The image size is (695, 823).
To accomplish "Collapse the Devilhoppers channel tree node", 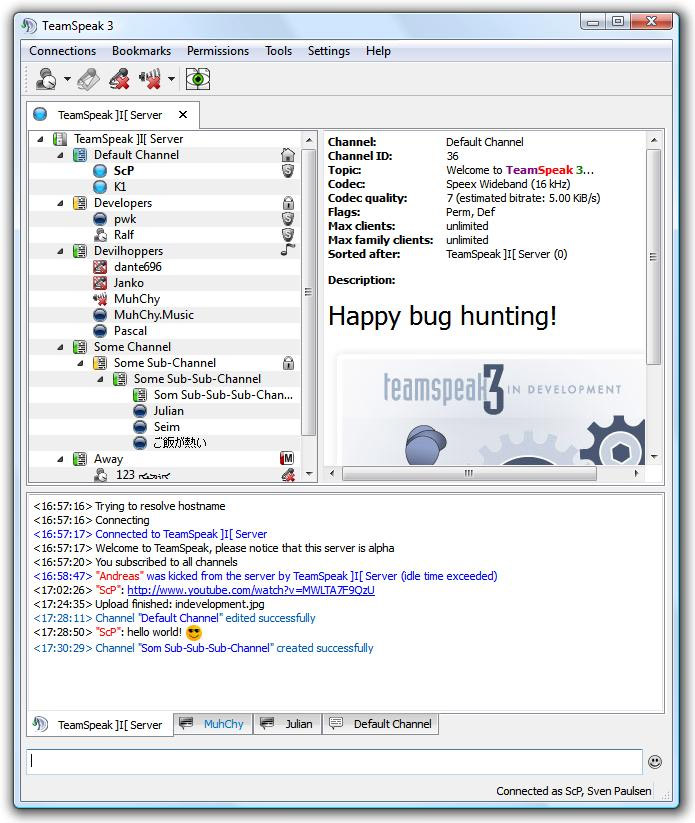I will point(60,251).
